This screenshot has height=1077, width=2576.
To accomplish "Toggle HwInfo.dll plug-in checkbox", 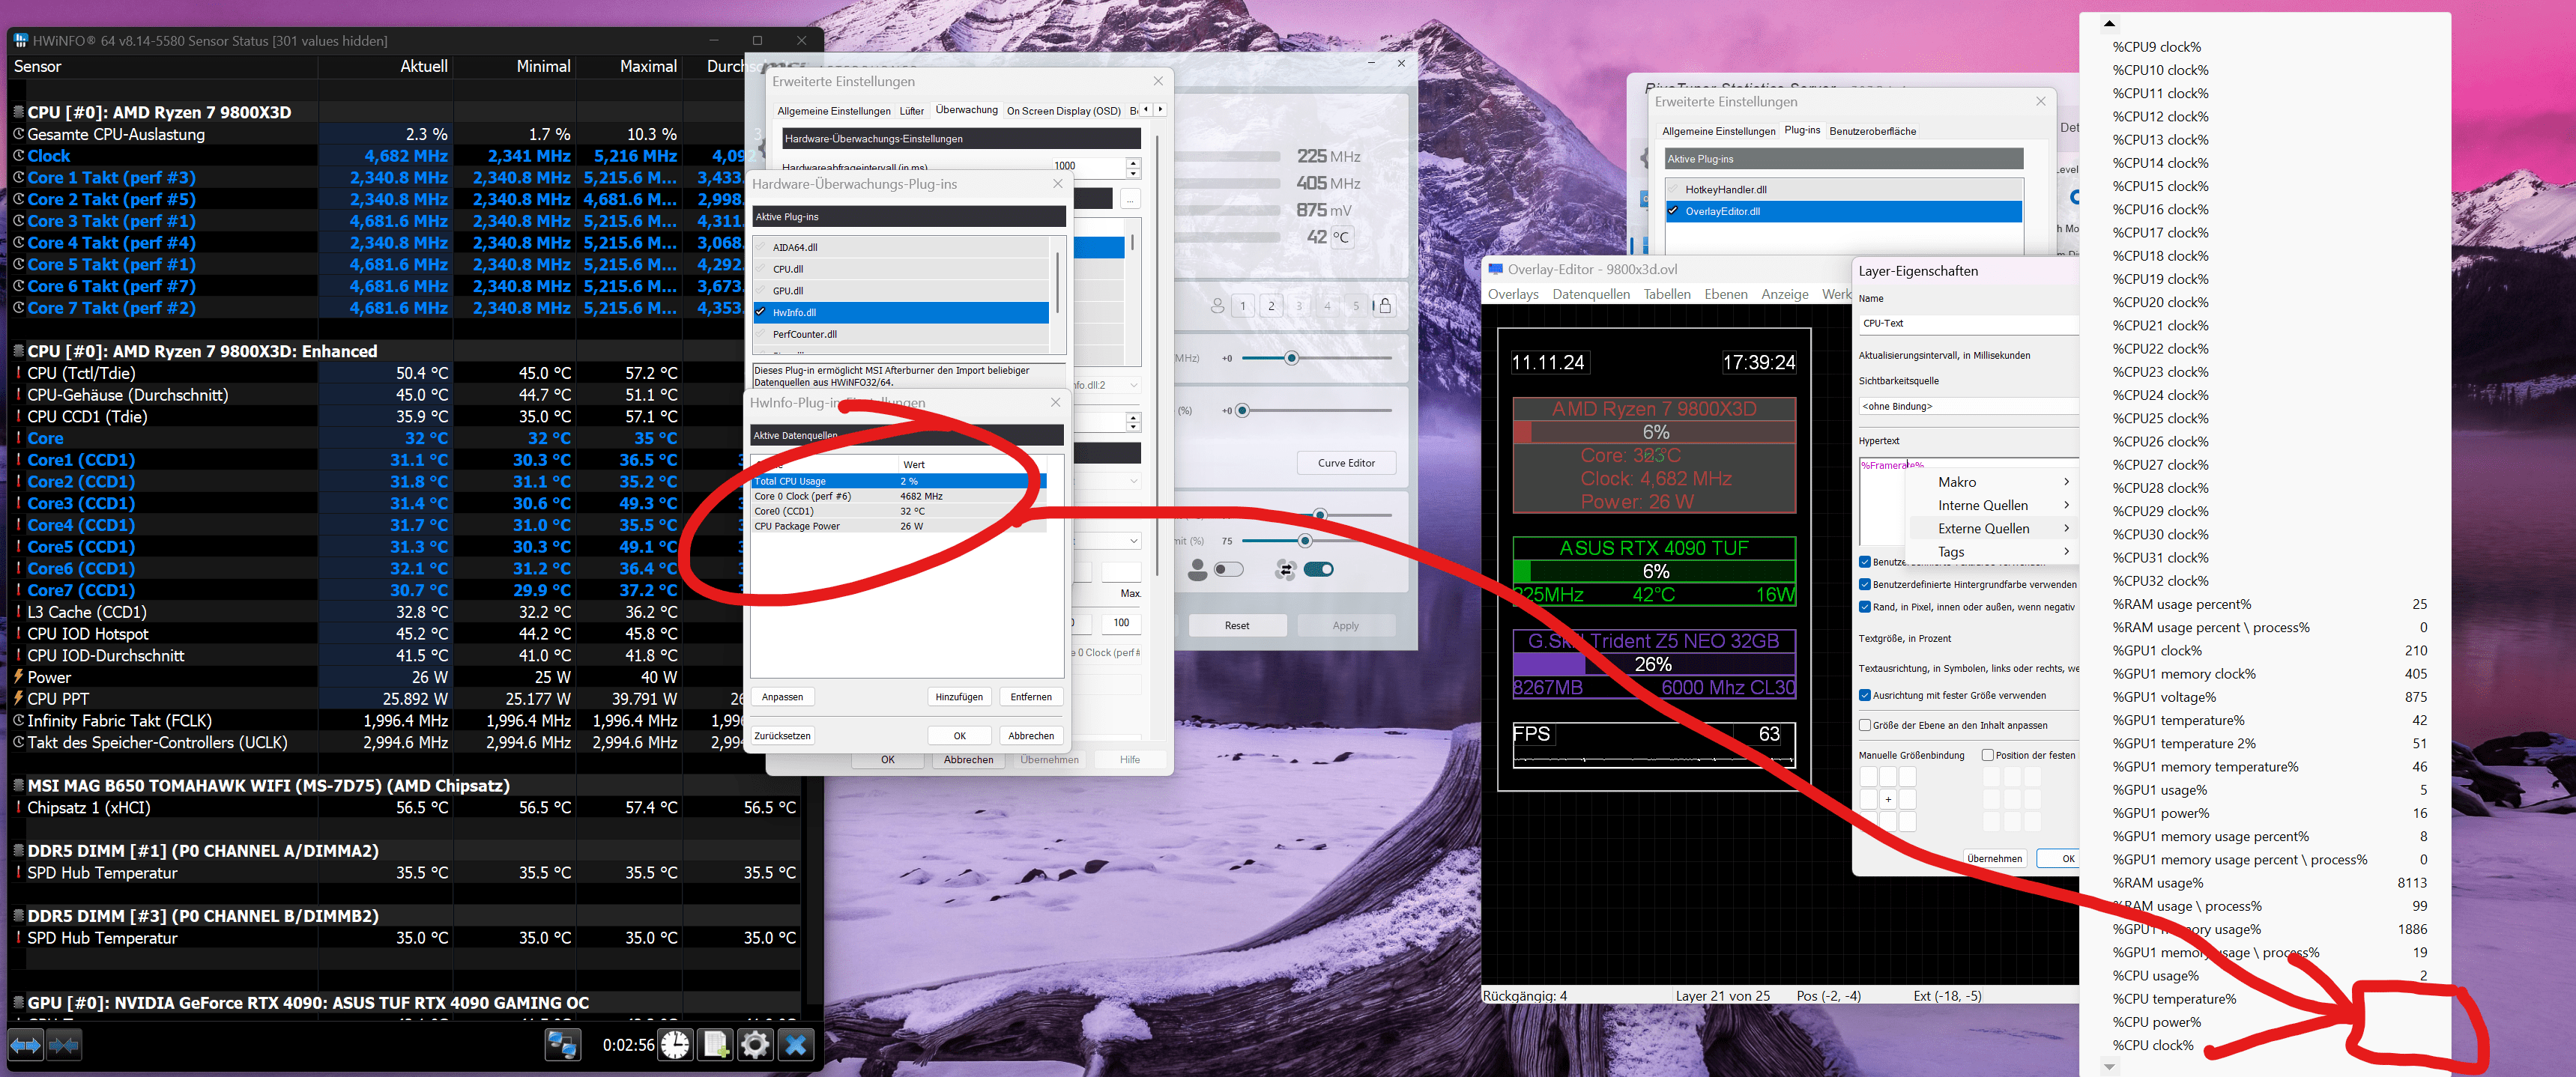I will coord(761,312).
